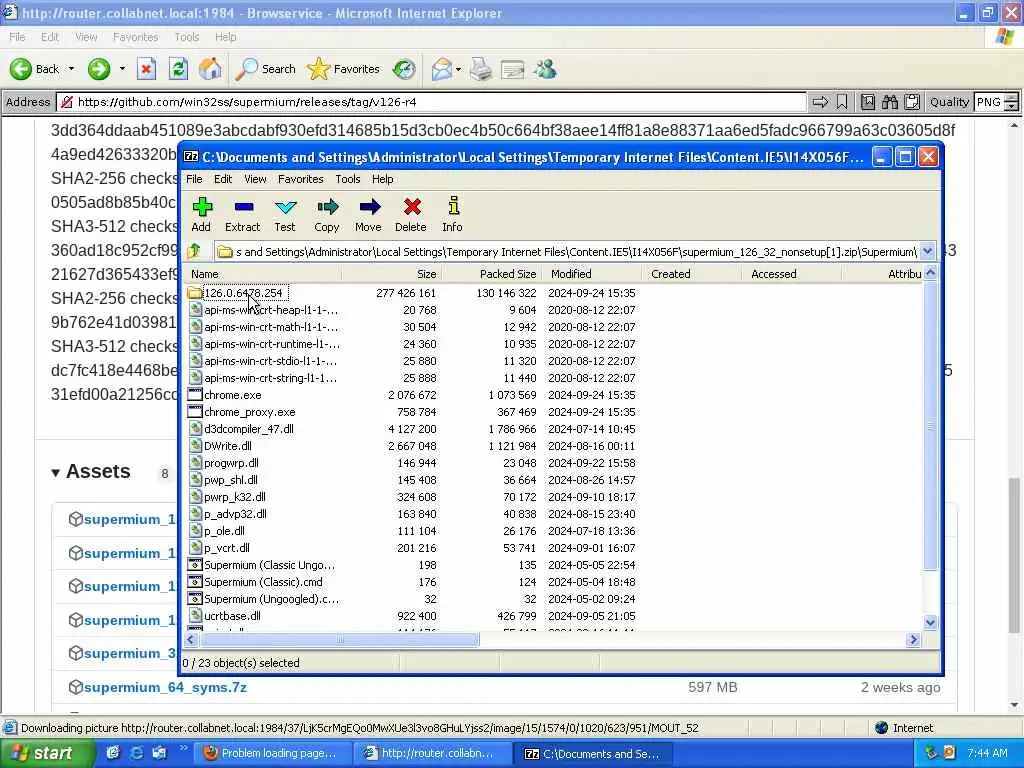The image size is (1024, 768).
Task: Go up one folder level in 7-Zip
Action: (194, 251)
